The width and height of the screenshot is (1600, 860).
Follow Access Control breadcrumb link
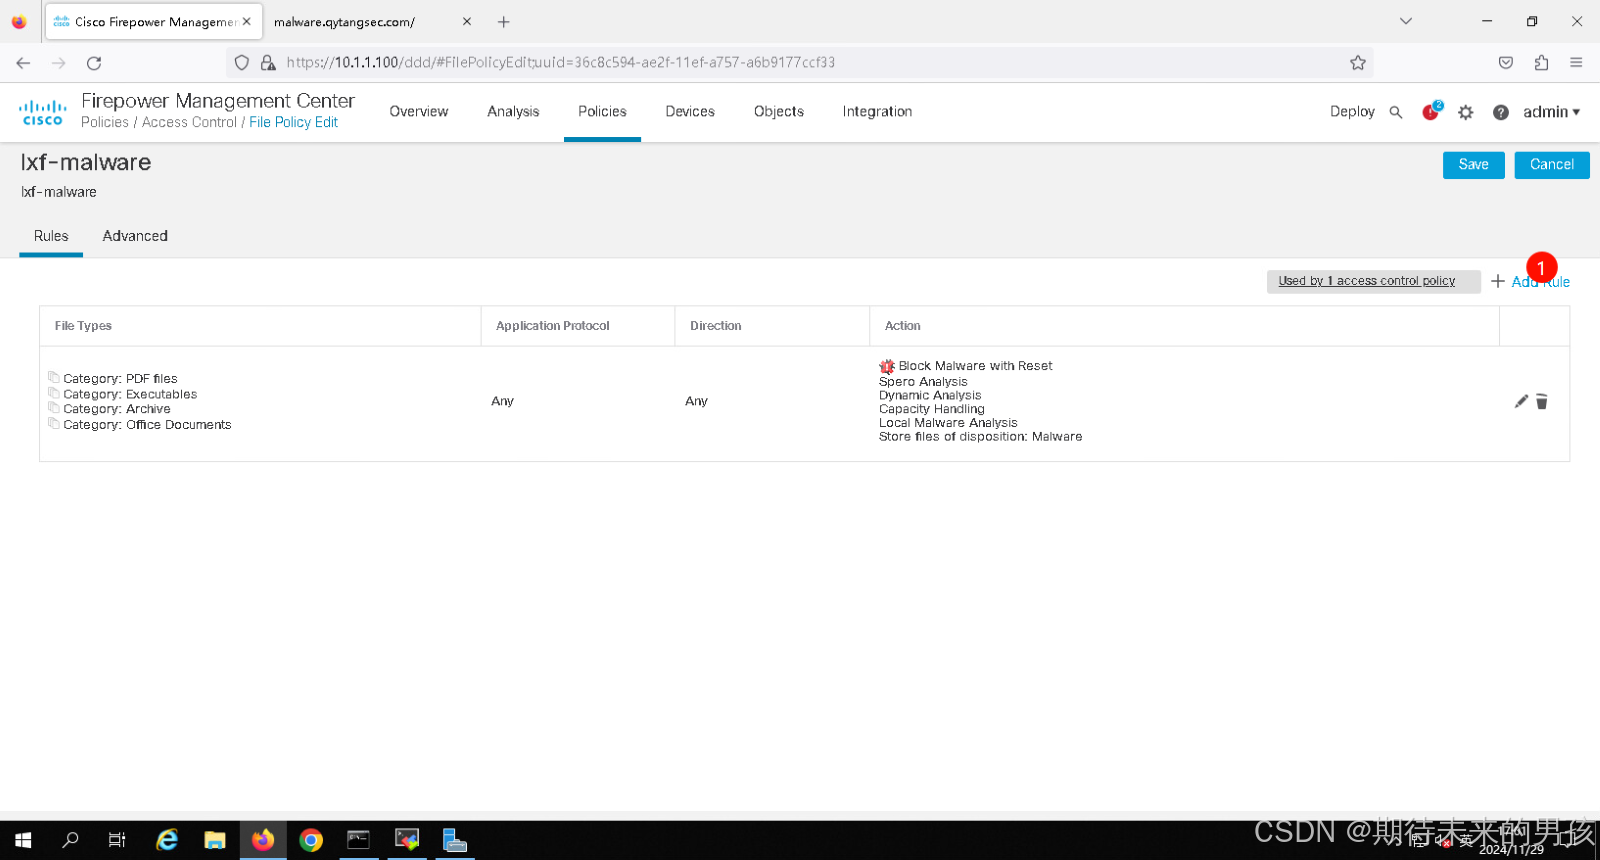189,122
